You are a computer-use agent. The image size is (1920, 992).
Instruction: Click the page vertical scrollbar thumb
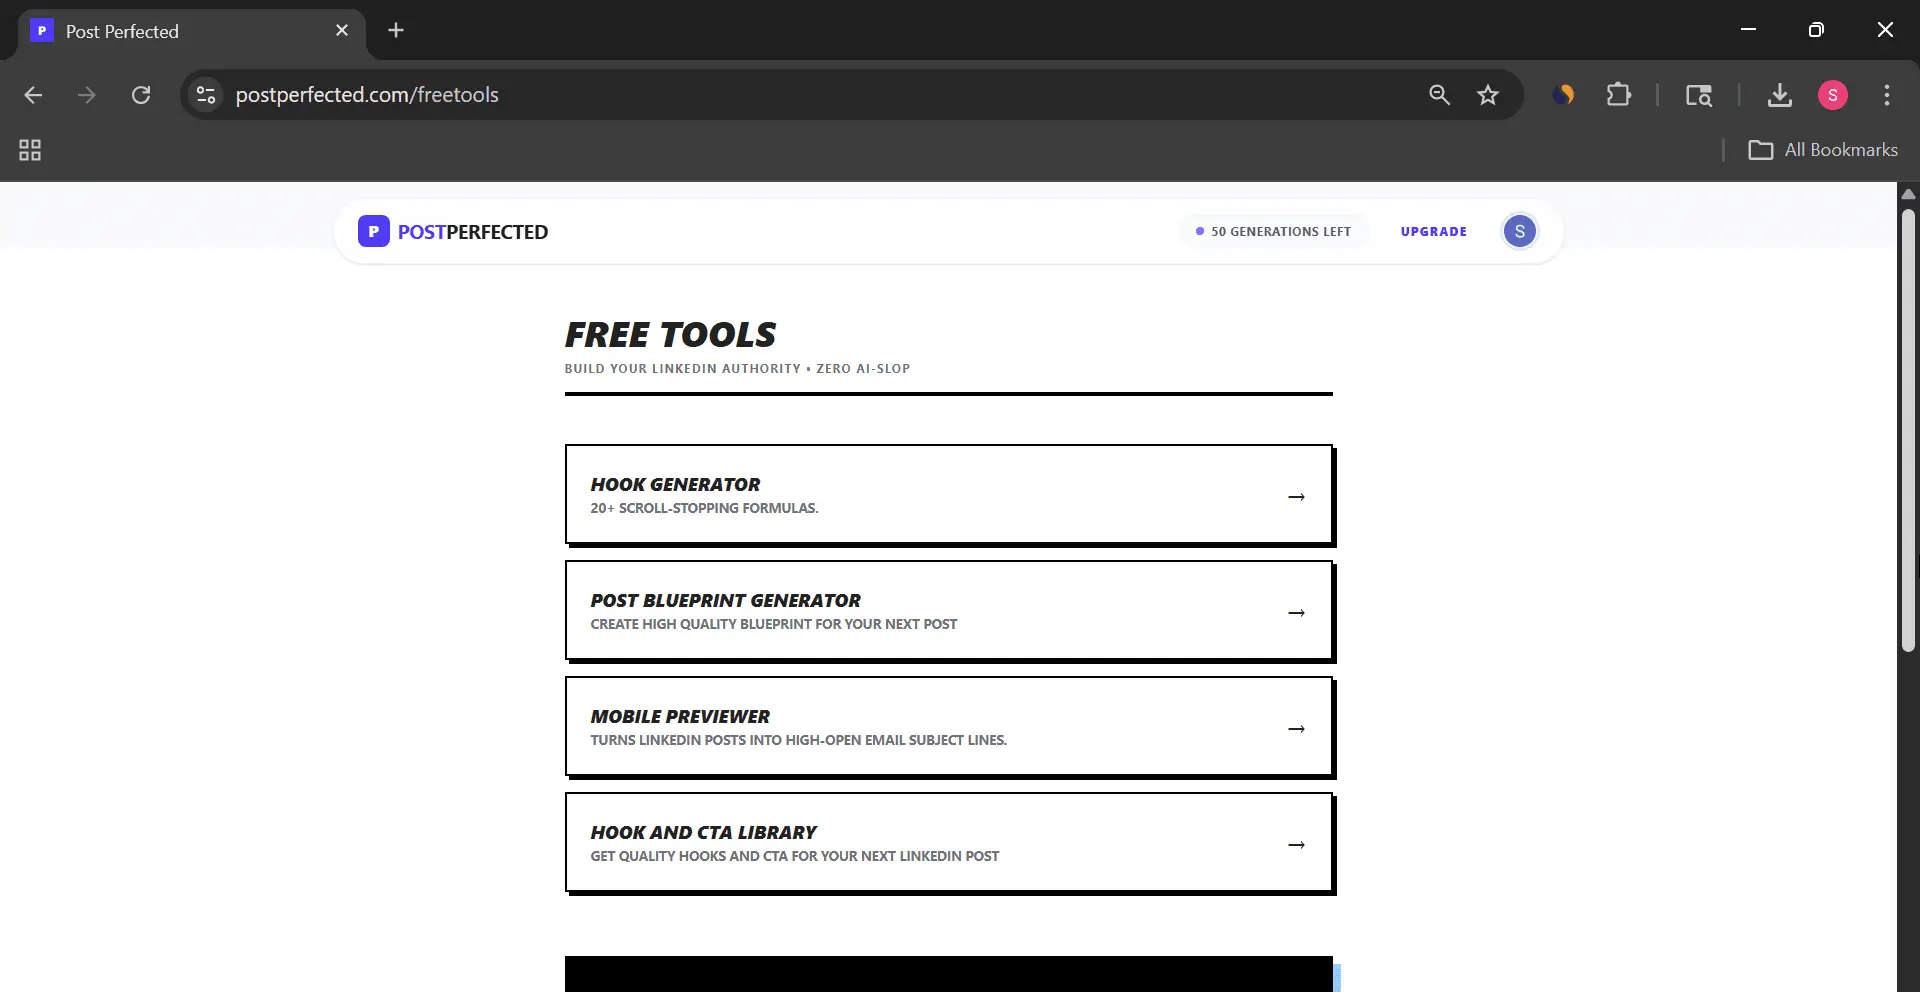(1908, 430)
